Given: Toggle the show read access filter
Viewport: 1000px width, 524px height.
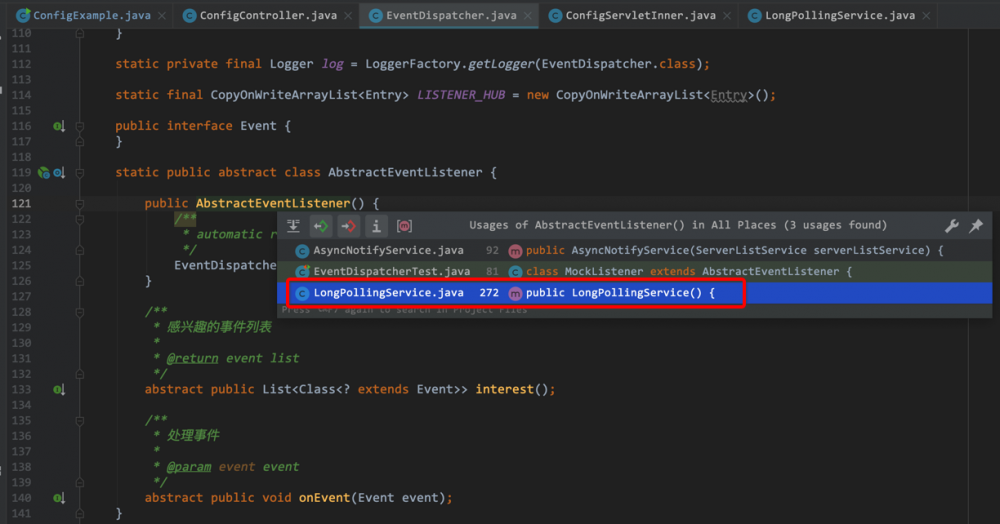Looking at the screenshot, I should [321, 226].
